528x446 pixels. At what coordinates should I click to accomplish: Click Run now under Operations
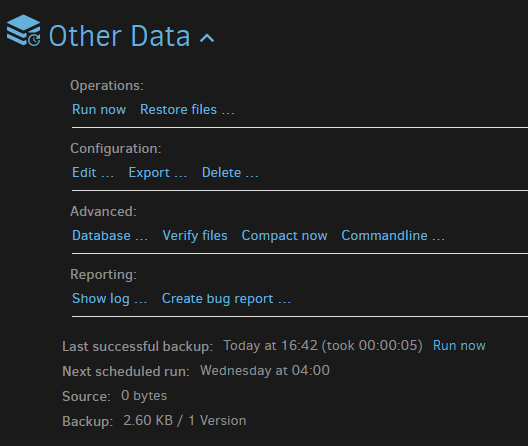(99, 109)
